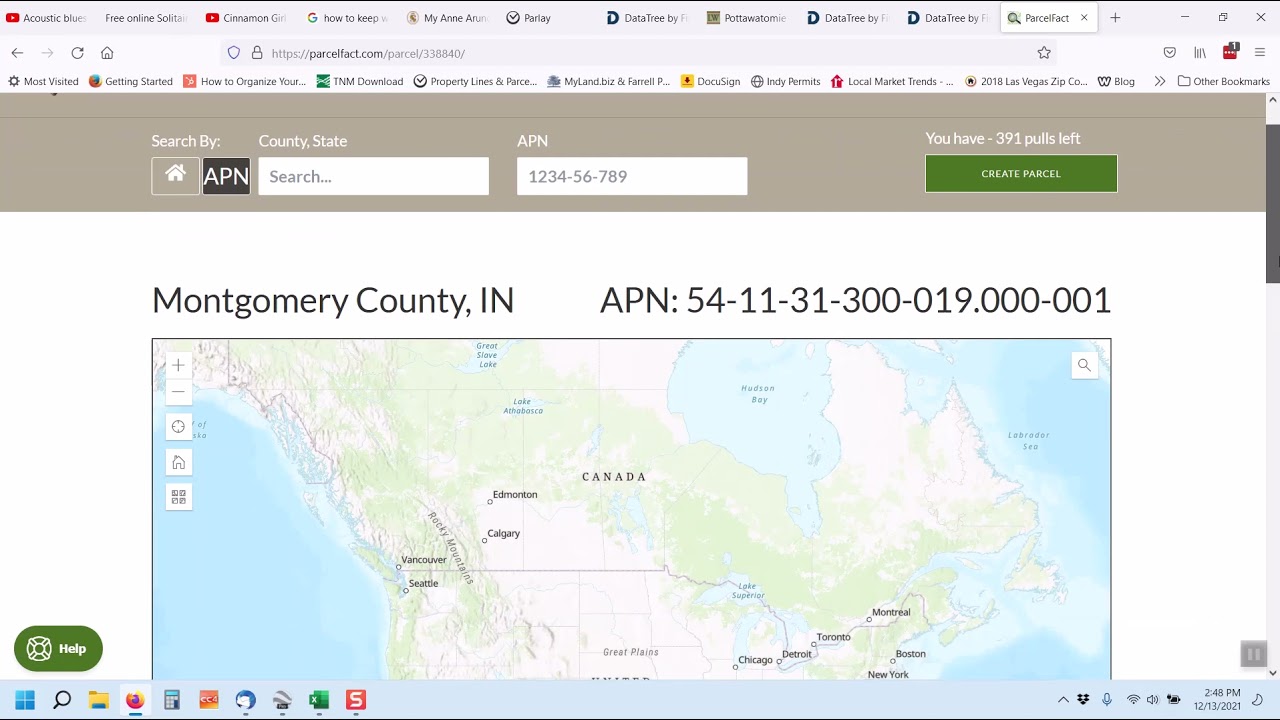Open the Most Visited bookmark folder

point(43,82)
